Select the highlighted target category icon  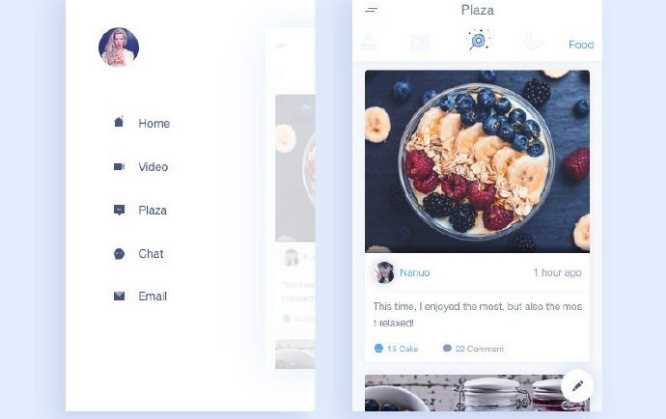tap(479, 41)
